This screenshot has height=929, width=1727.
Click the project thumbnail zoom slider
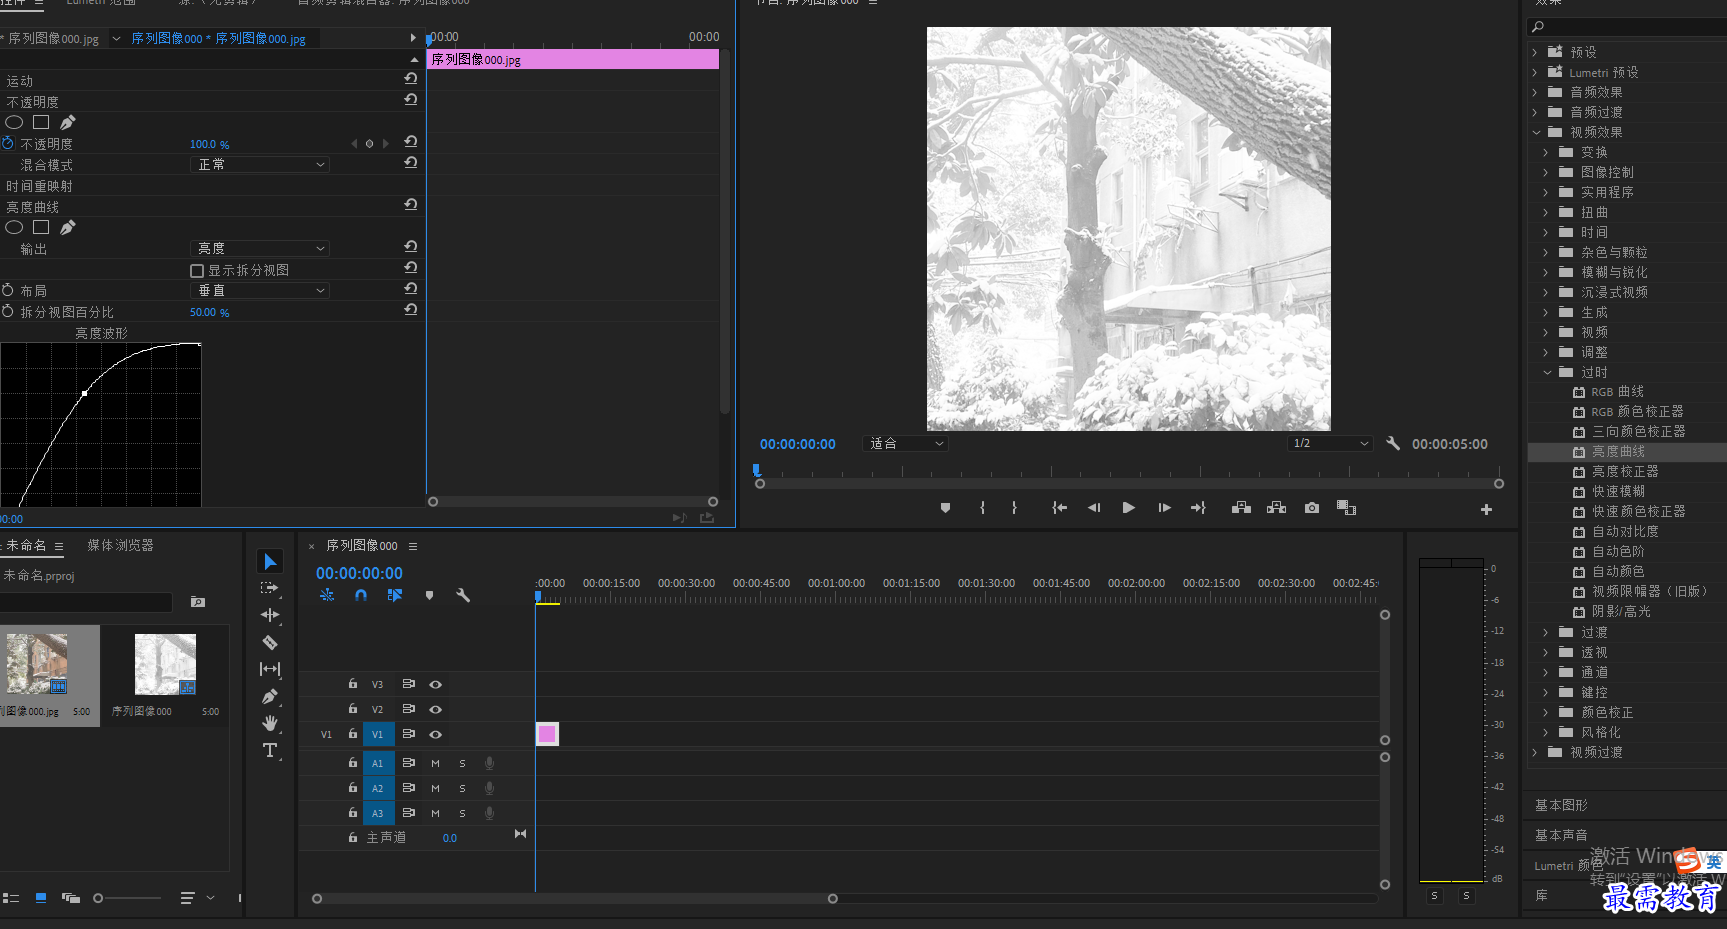(98, 898)
